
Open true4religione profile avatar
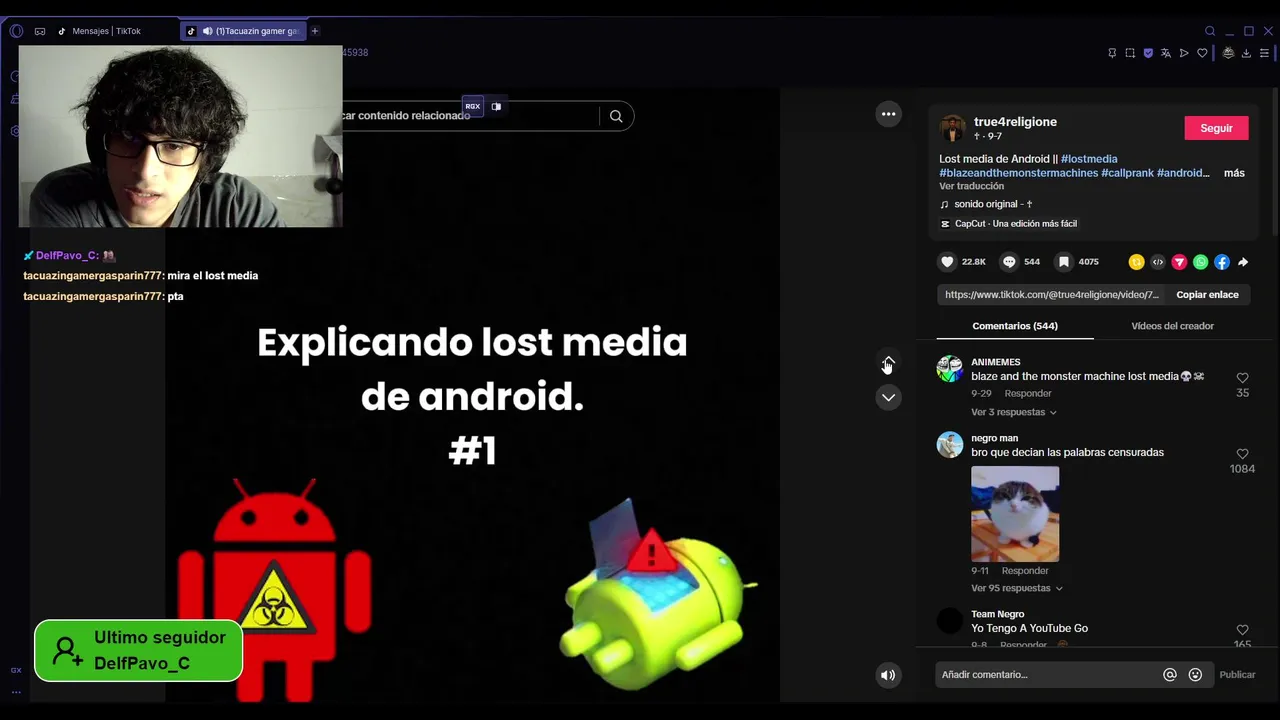tap(953, 128)
